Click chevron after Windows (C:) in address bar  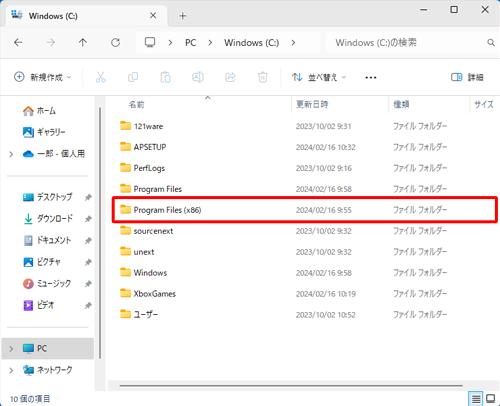pos(293,43)
